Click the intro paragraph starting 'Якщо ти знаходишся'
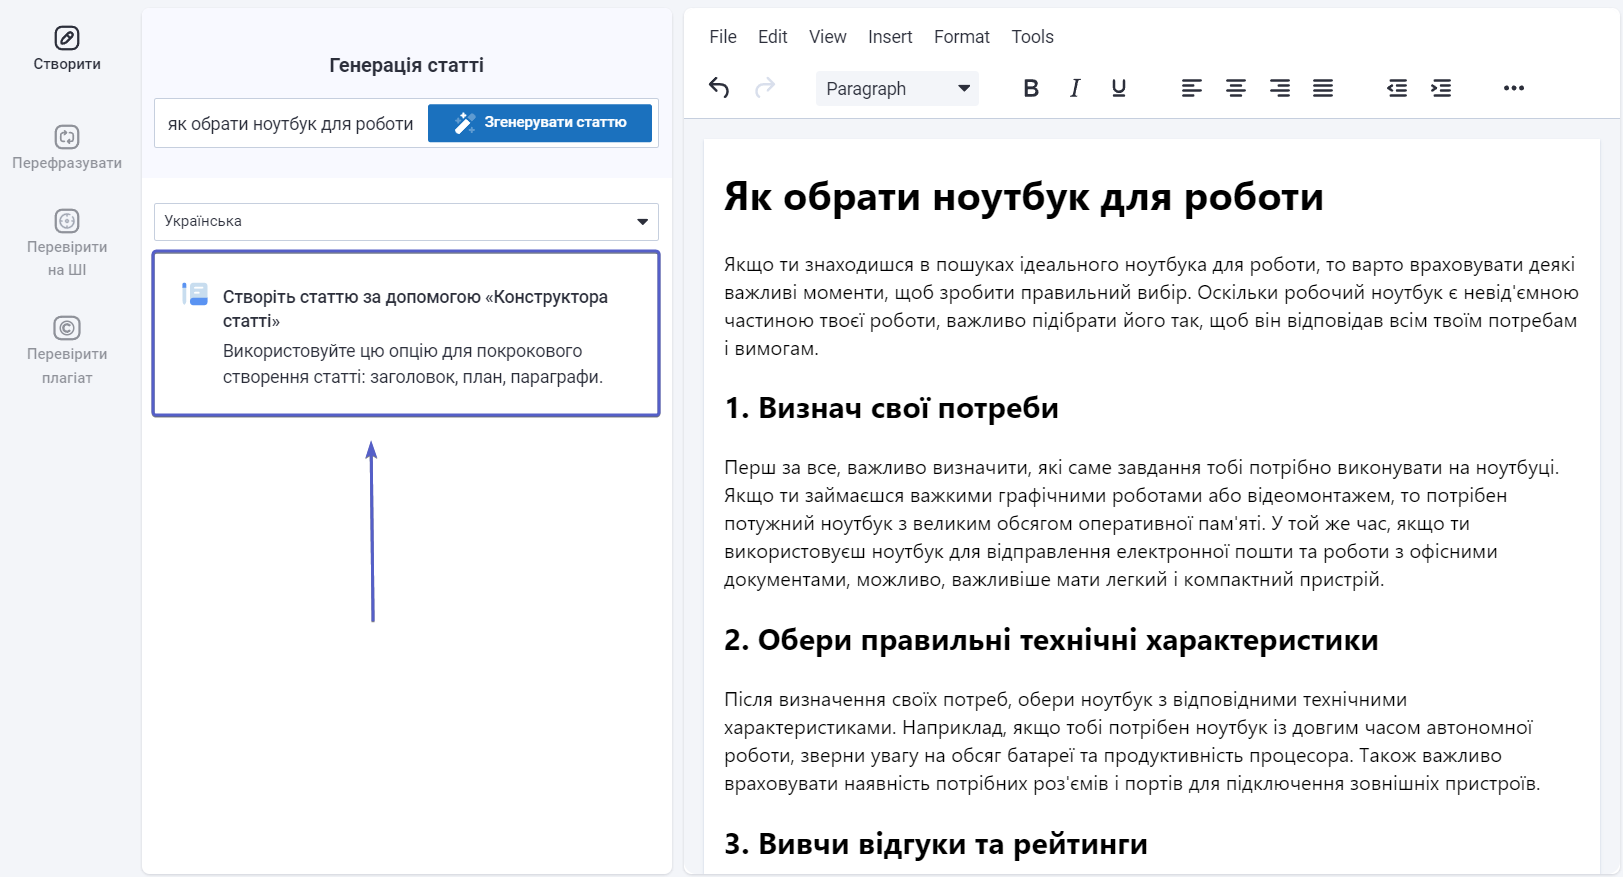Viewport: 1623px width, 877px height. pyautogui.click(x=1151, y=306)
